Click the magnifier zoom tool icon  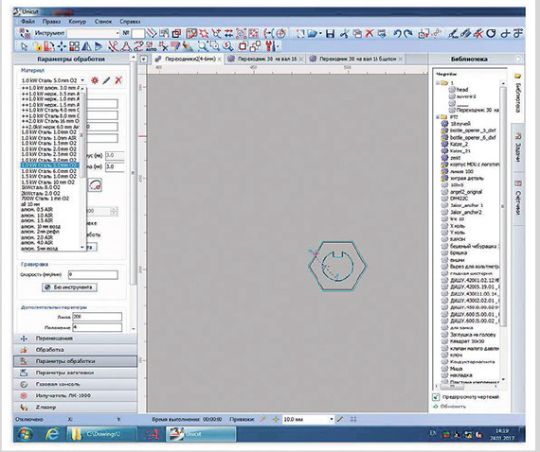point(202,46)
